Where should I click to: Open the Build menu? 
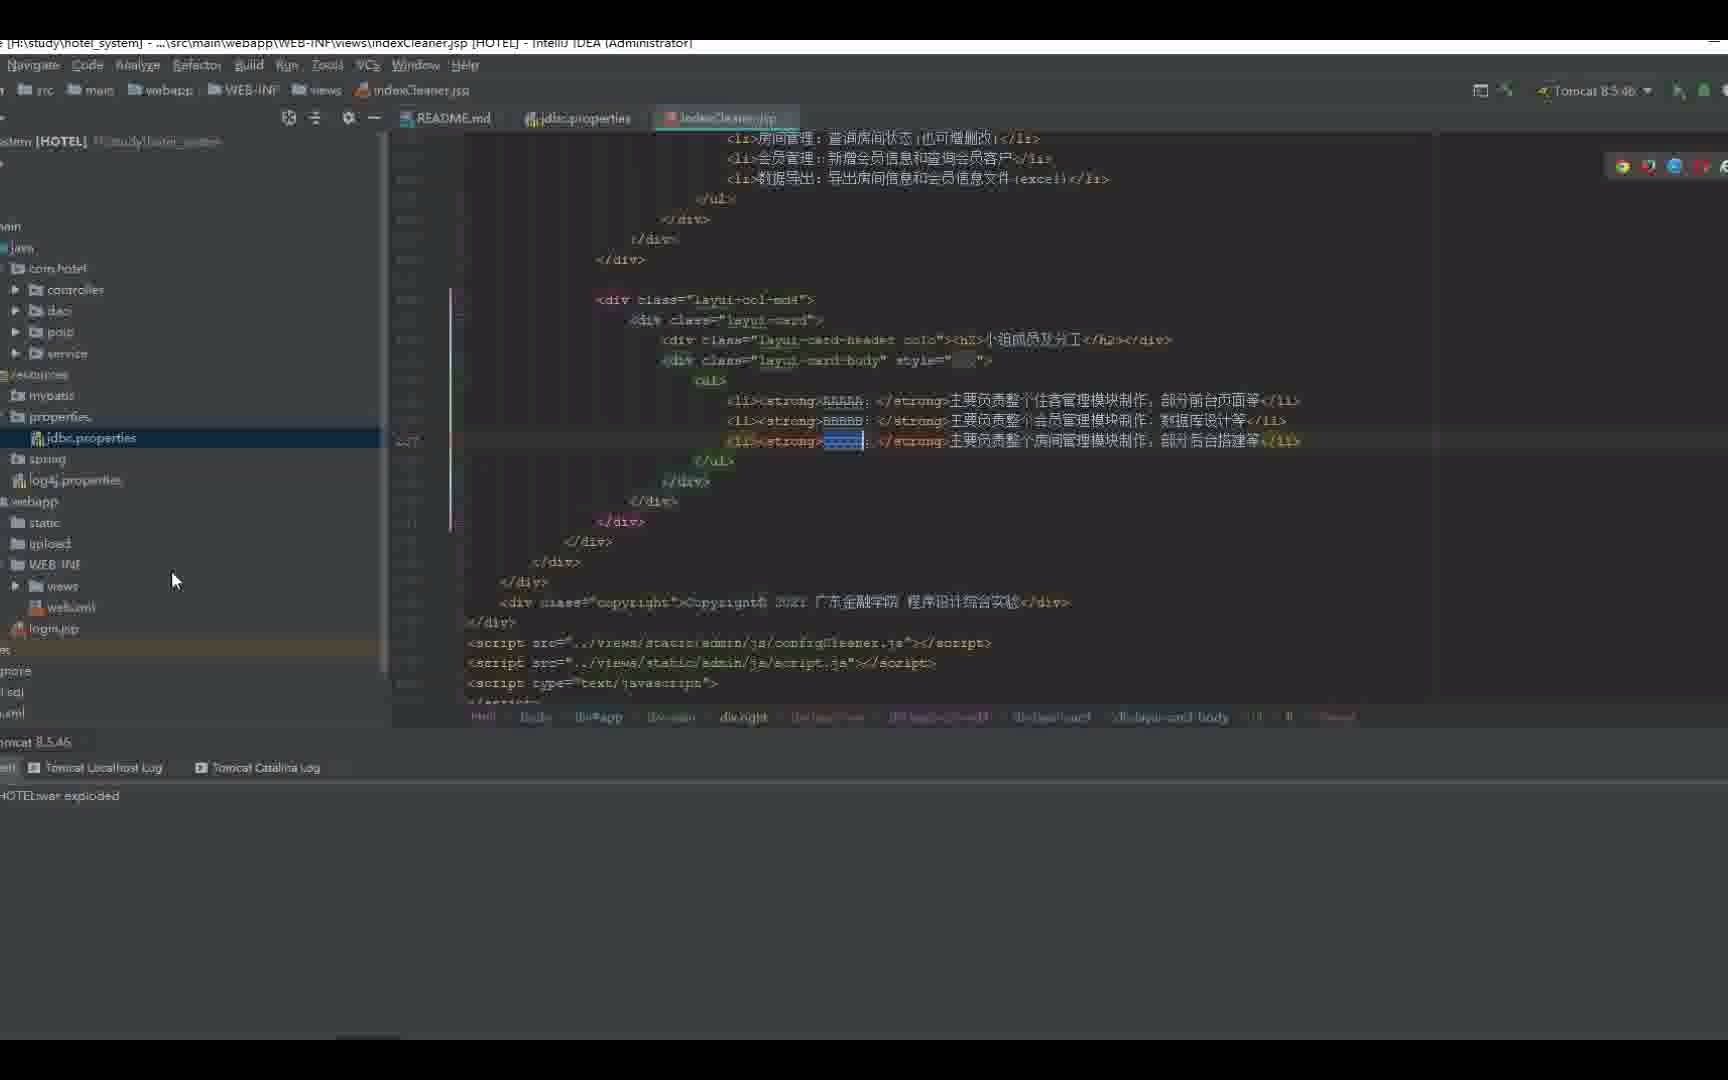249,65
